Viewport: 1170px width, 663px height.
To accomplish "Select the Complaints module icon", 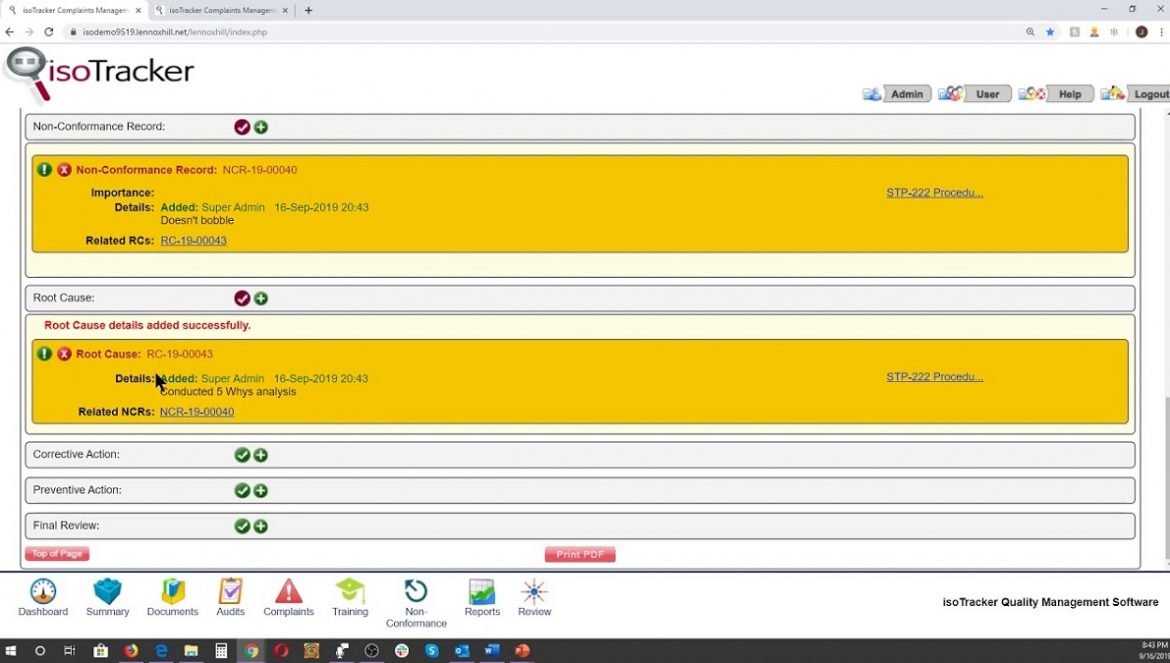I will click(x=288, y=594).
